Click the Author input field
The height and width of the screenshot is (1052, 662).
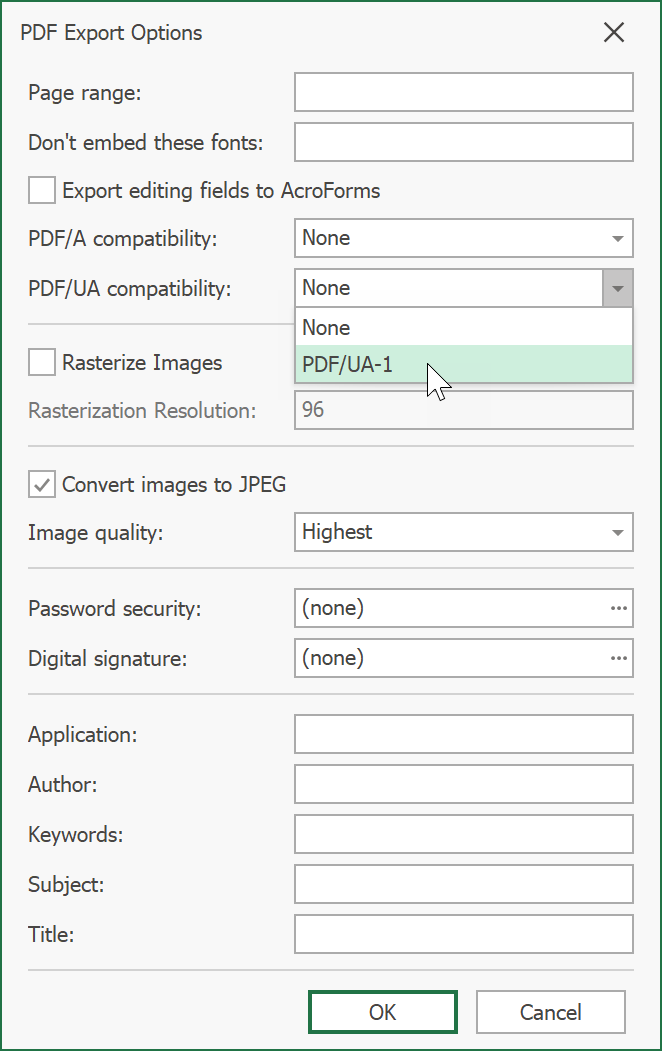point(463,784)
